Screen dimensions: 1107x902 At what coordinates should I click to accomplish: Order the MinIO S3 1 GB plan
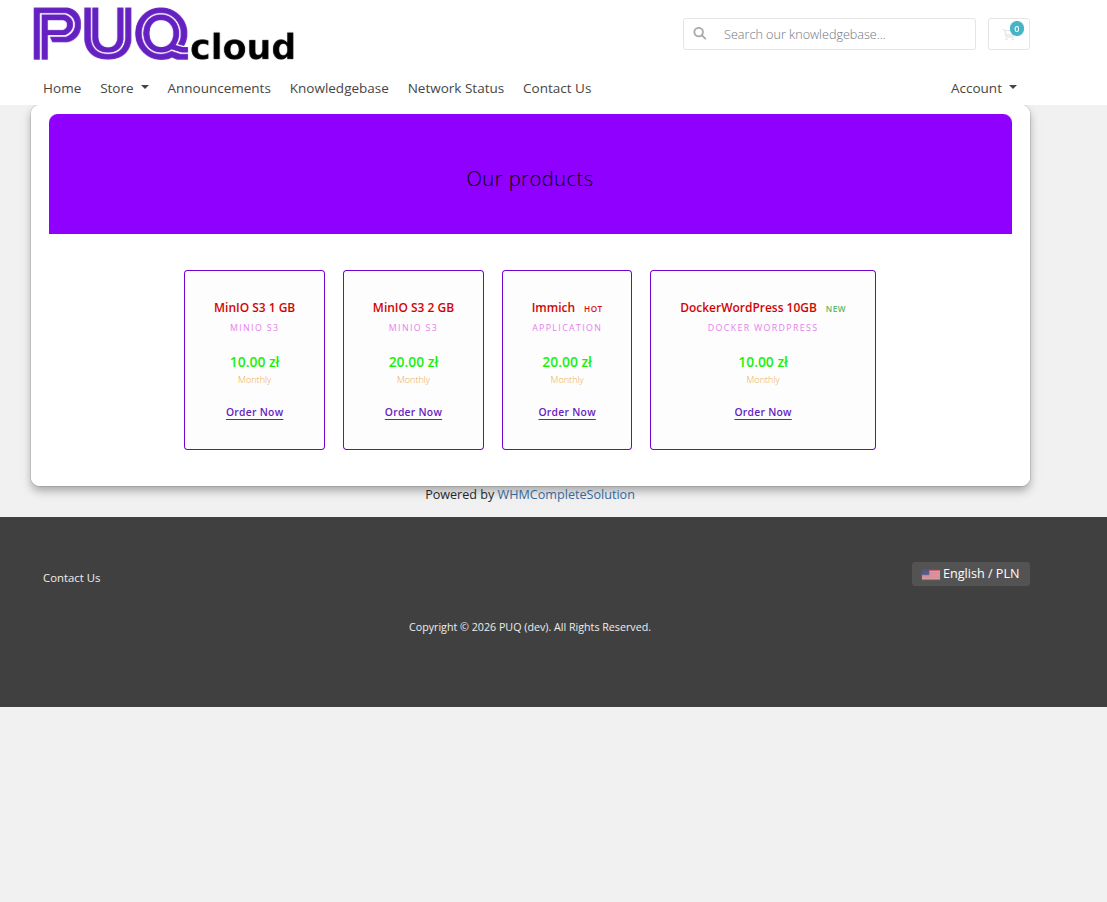(254, 412)
